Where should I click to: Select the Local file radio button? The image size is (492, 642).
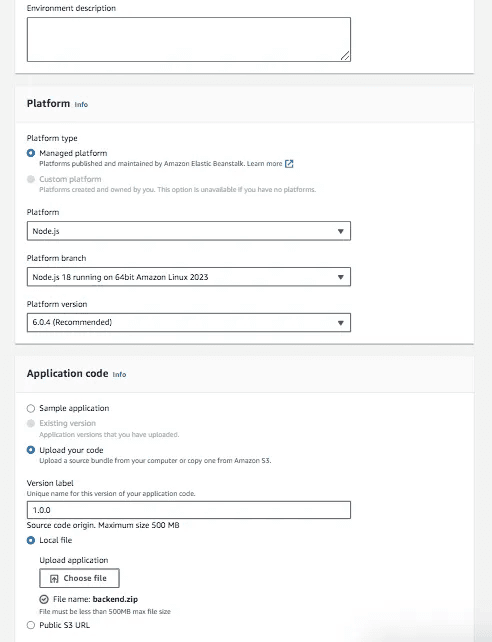(31, 540)
